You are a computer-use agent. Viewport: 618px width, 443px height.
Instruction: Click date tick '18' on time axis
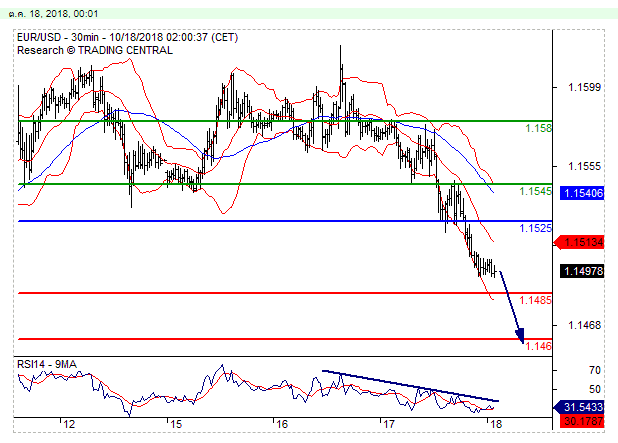click(x=496, y=424)
